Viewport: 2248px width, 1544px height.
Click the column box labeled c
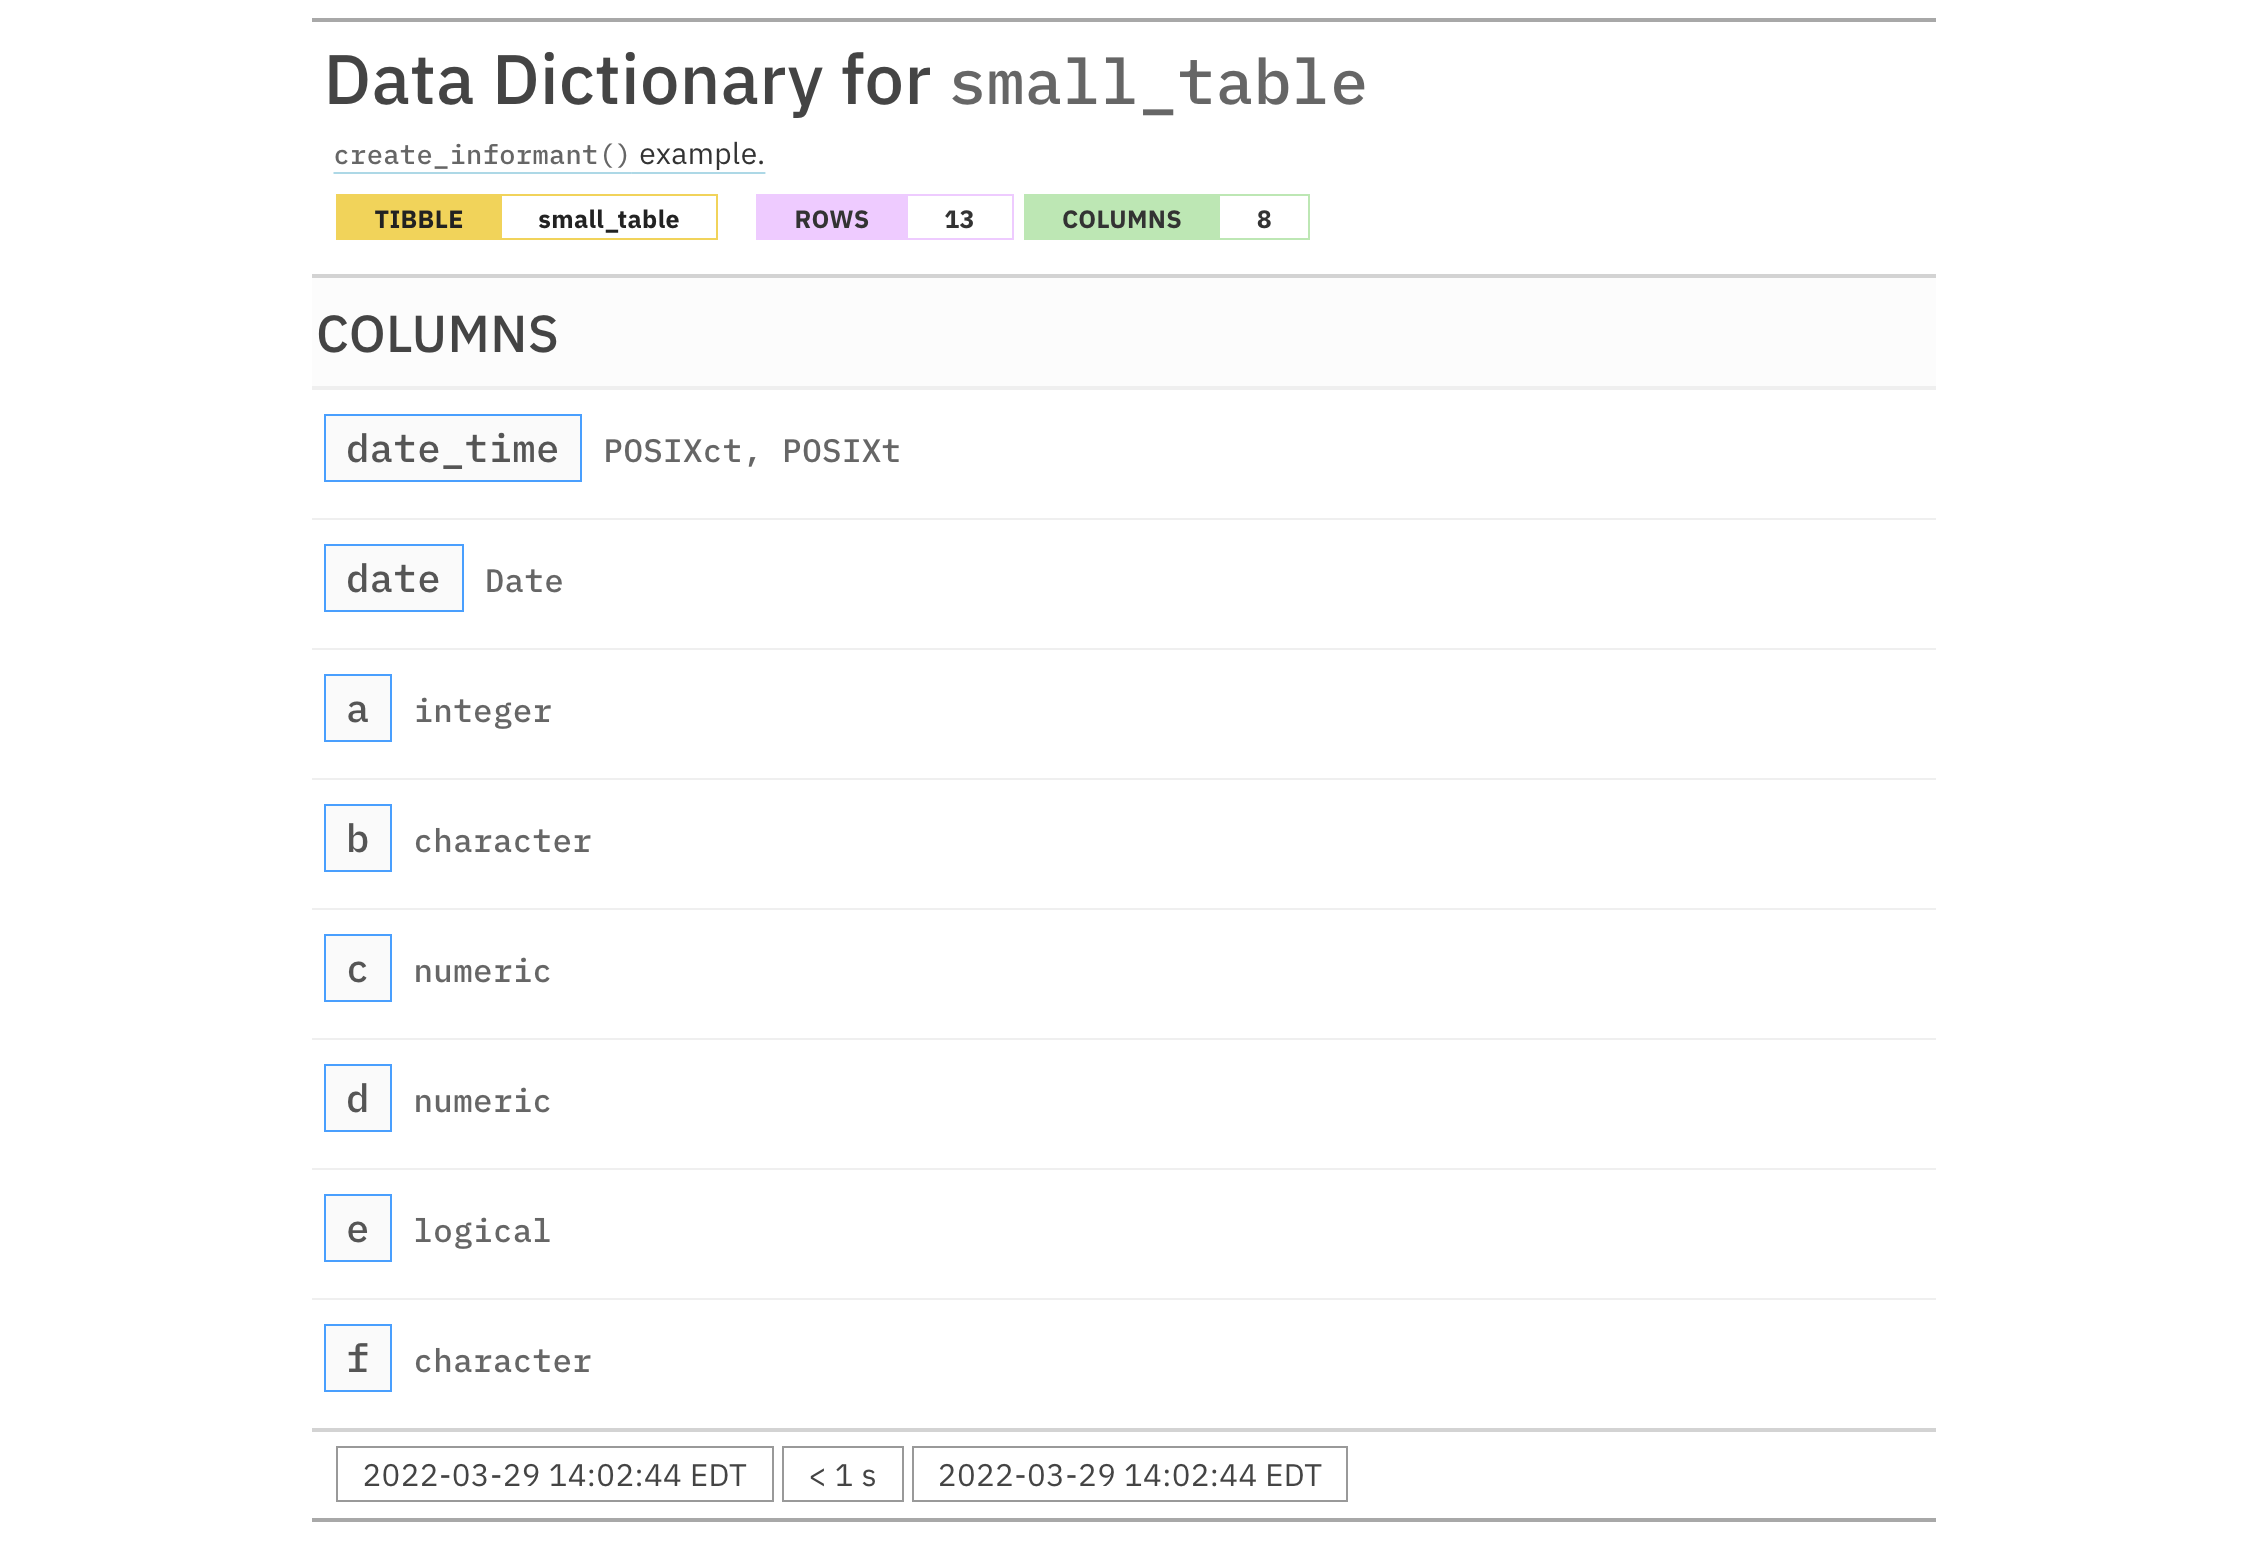[x=357, y=968]
